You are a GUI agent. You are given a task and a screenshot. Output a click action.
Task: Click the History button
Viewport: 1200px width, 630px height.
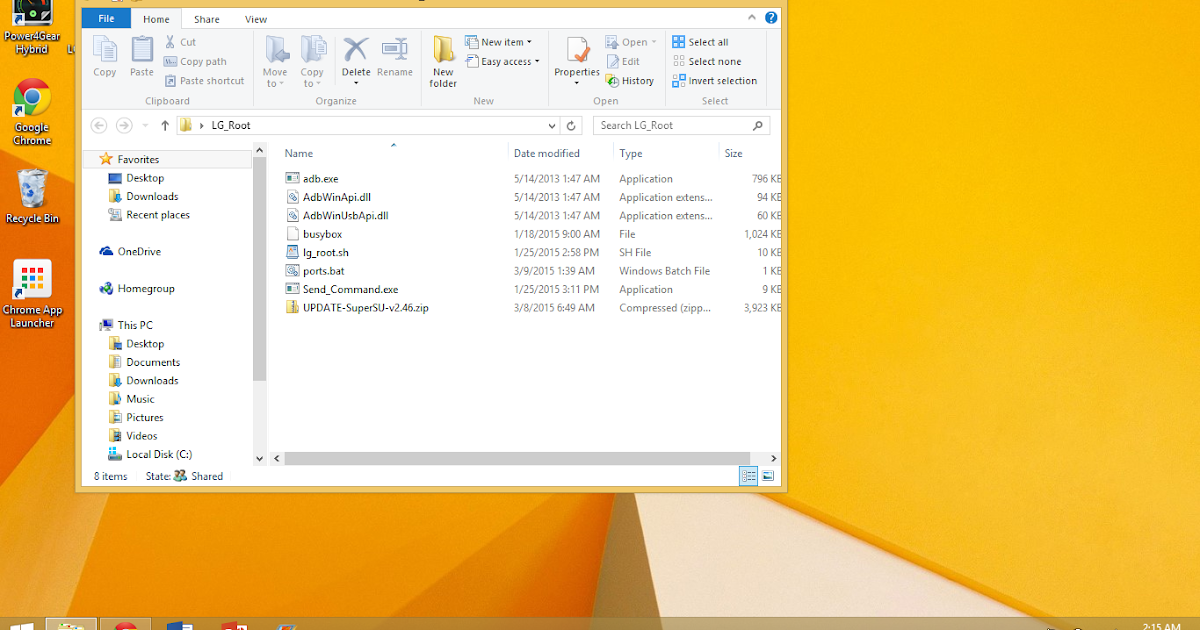[x=630, y=81]
